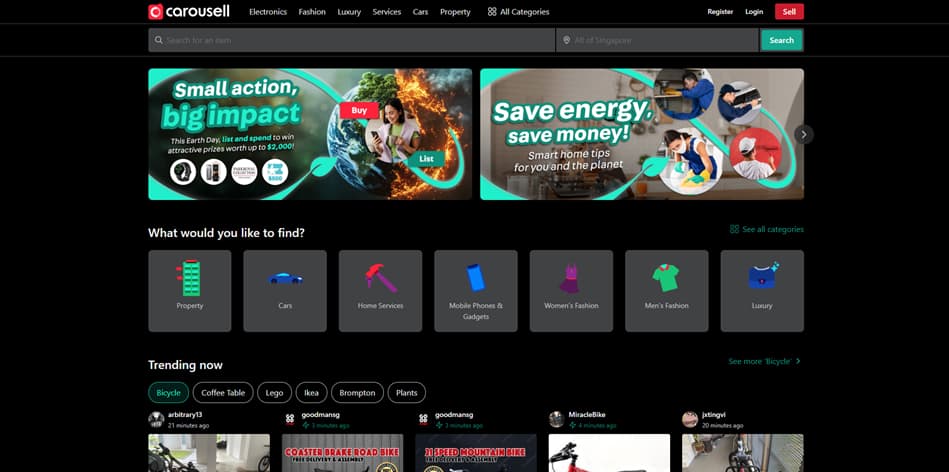Click the grid icon beside See all categories
949x472 pixels.
tap(734, 229)
